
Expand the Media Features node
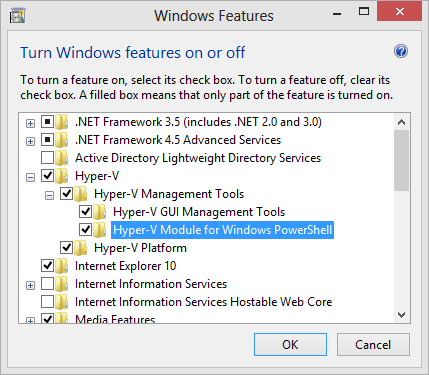(x=30, y=320)
